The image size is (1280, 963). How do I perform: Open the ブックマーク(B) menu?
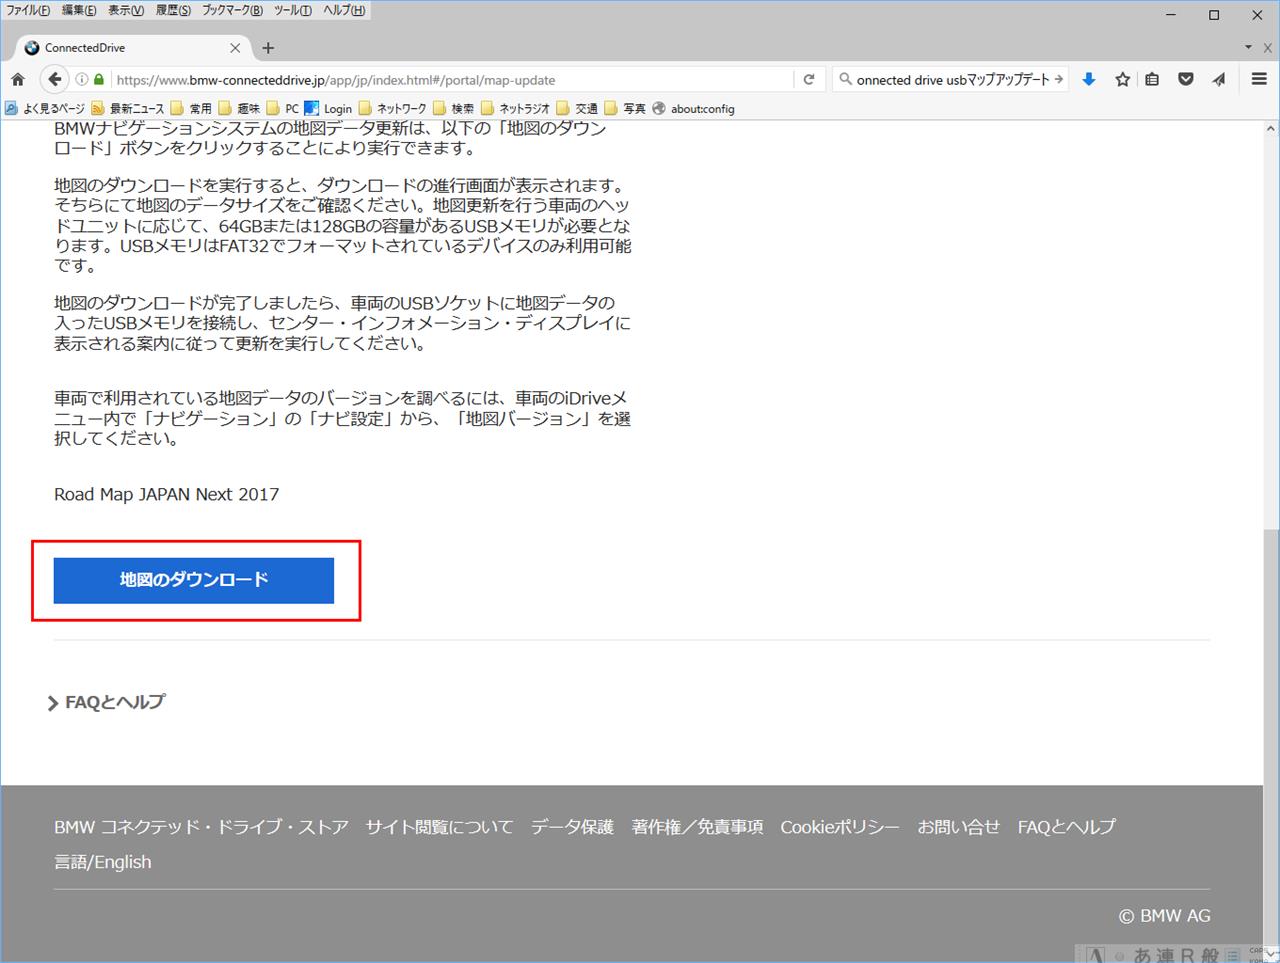pyautogui.click(x=232, y=10)
